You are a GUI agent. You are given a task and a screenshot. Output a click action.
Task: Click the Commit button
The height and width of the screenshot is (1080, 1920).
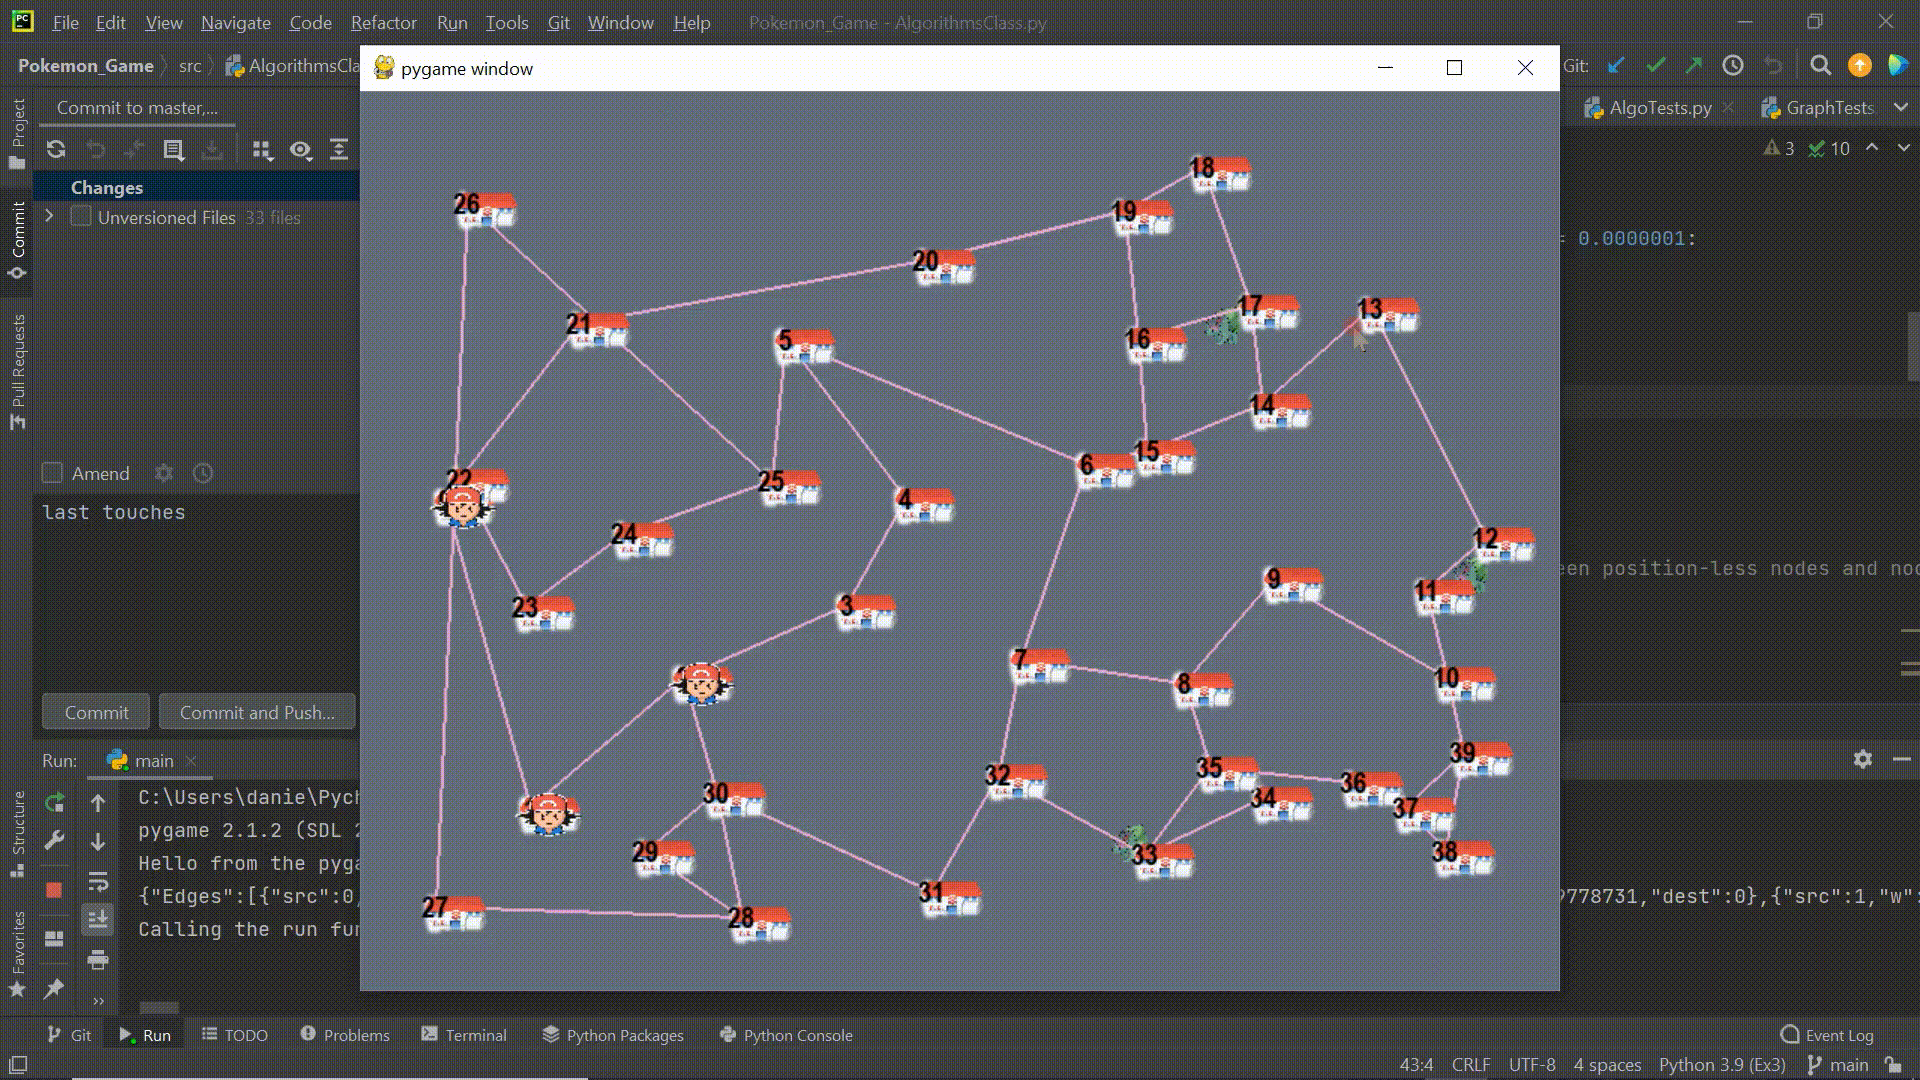point(96,712)
